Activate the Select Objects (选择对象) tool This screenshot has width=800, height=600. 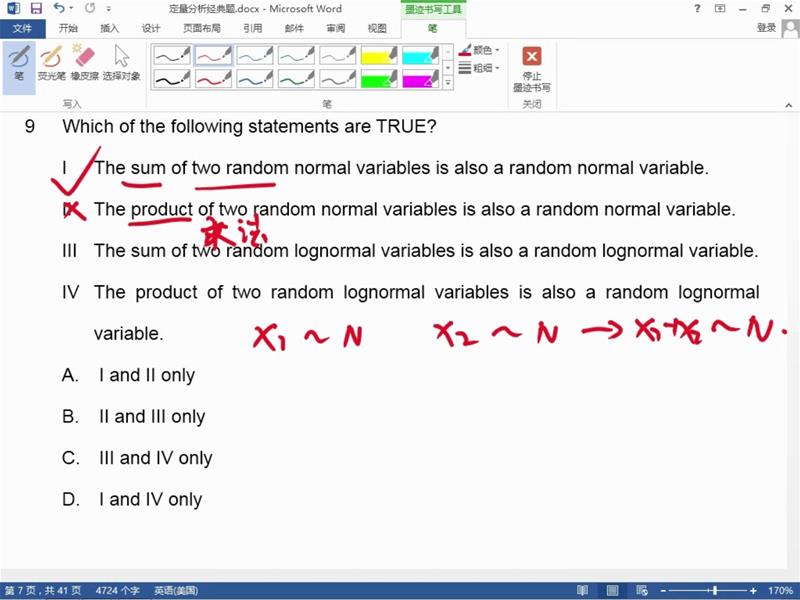pyautogui.click(x=121, y=63)
